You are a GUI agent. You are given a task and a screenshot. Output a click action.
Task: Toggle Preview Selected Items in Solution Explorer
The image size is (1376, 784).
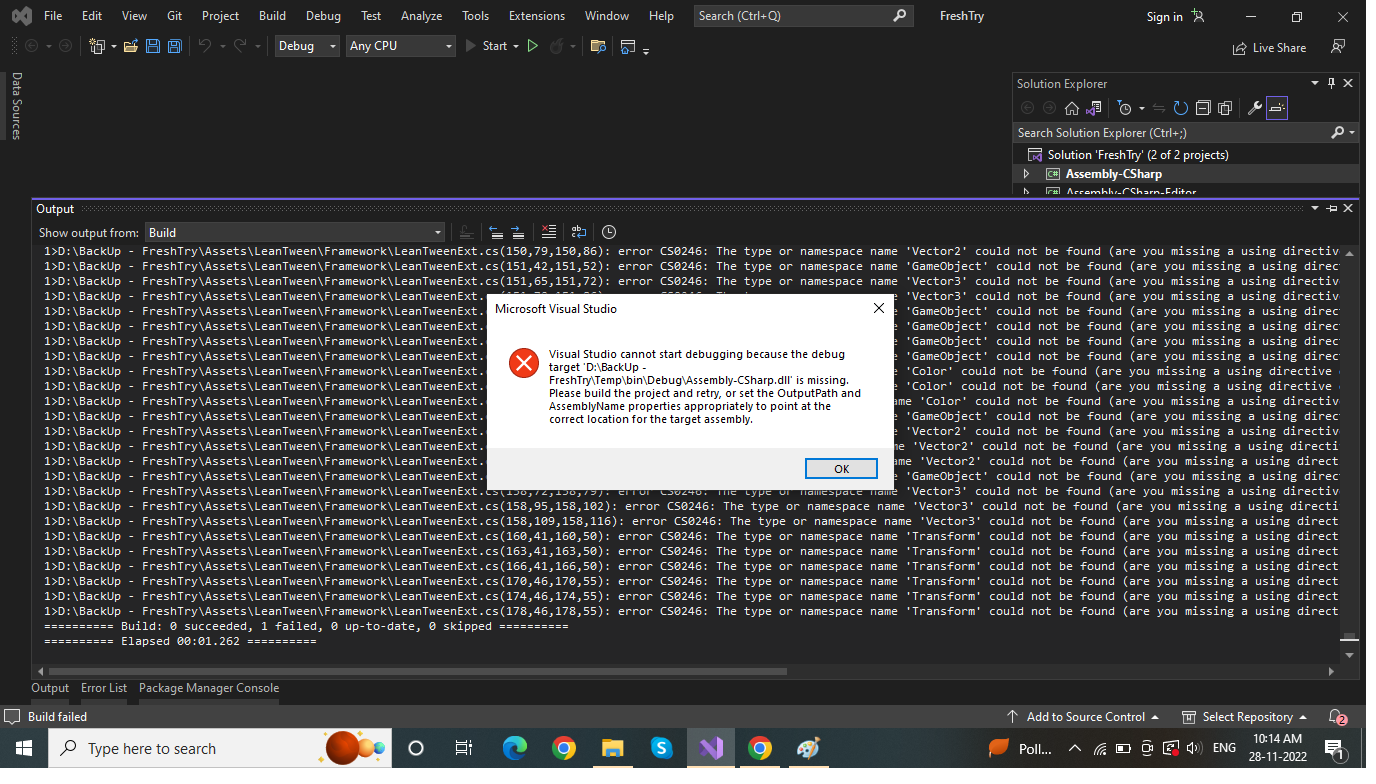[1277, 108]
